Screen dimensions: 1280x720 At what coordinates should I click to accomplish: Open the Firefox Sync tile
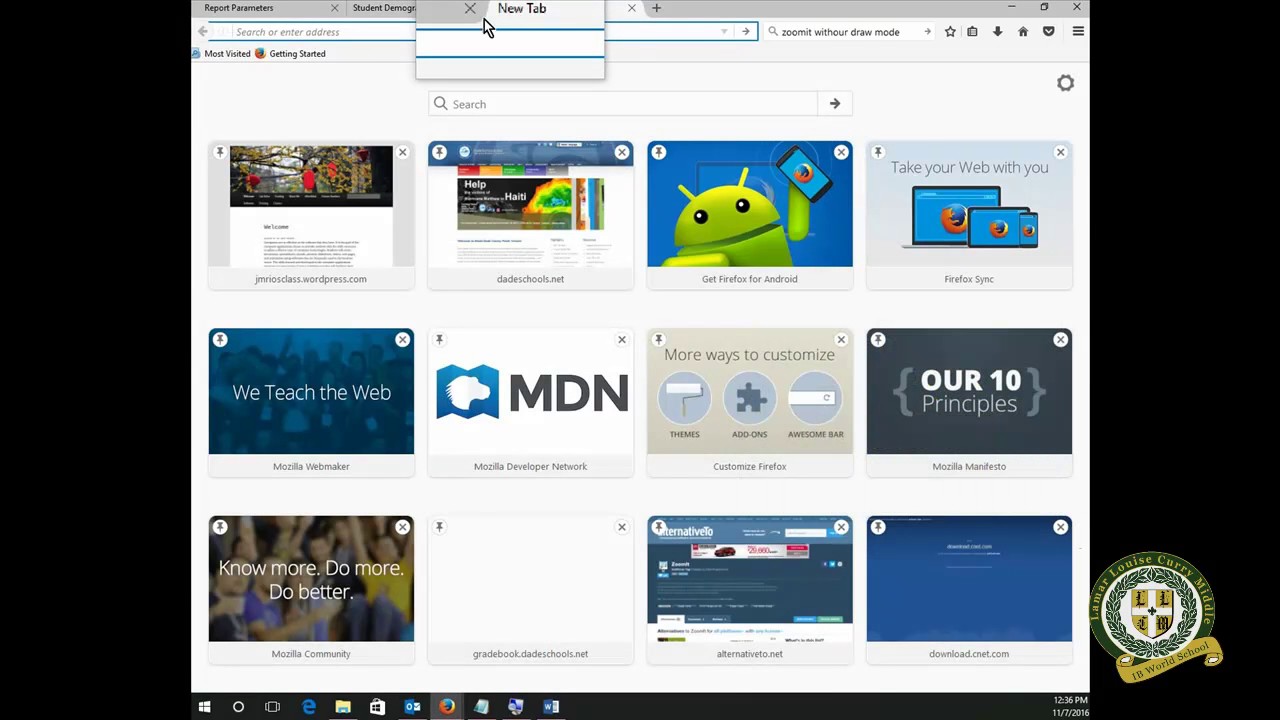[969, 215]
